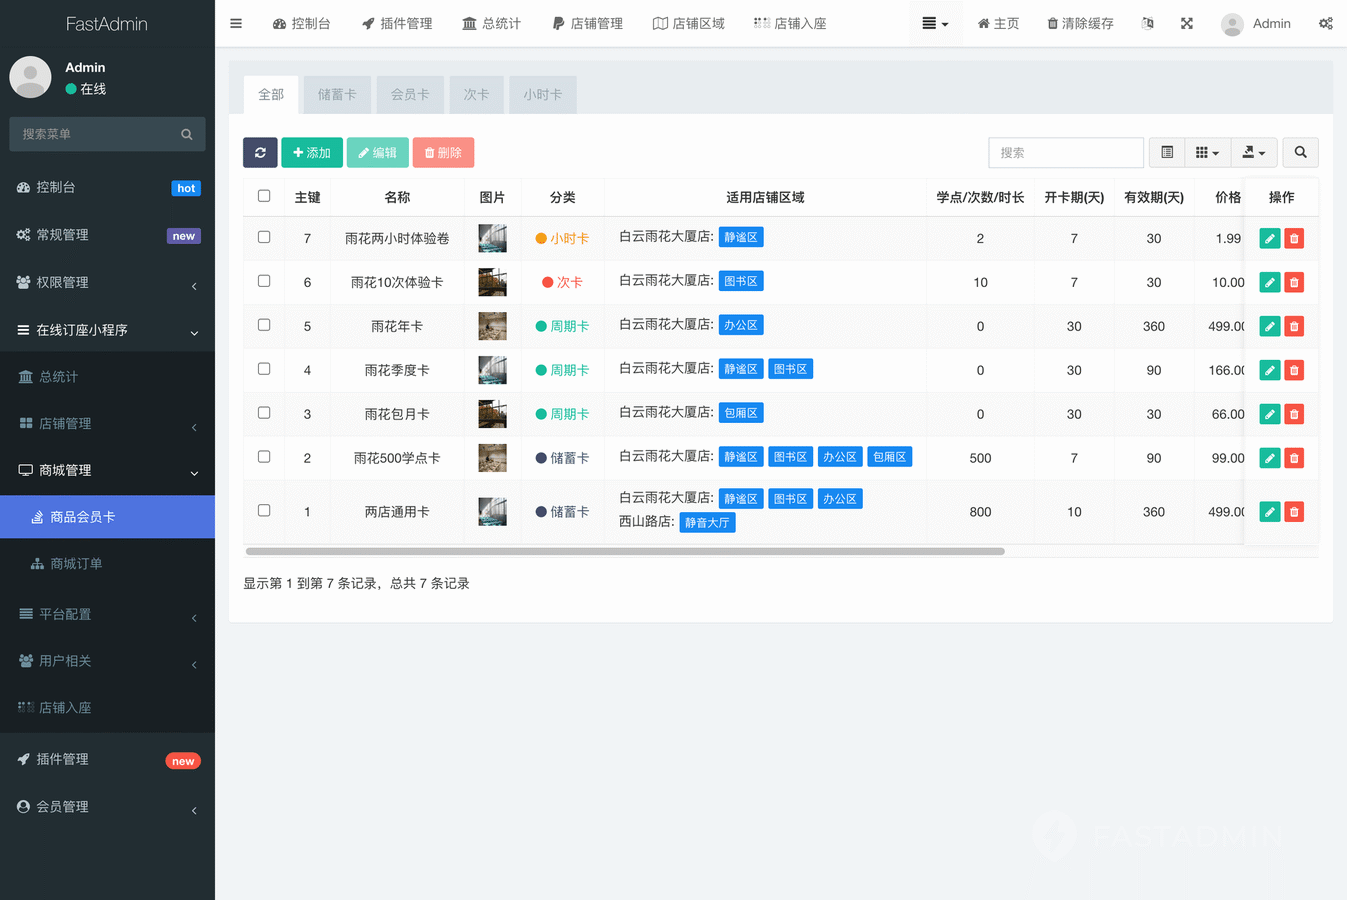This screenshot has width=1347, height=900.
Task: Expand the 权限管理 sidebar menu
Action: (x=107, y=283)
